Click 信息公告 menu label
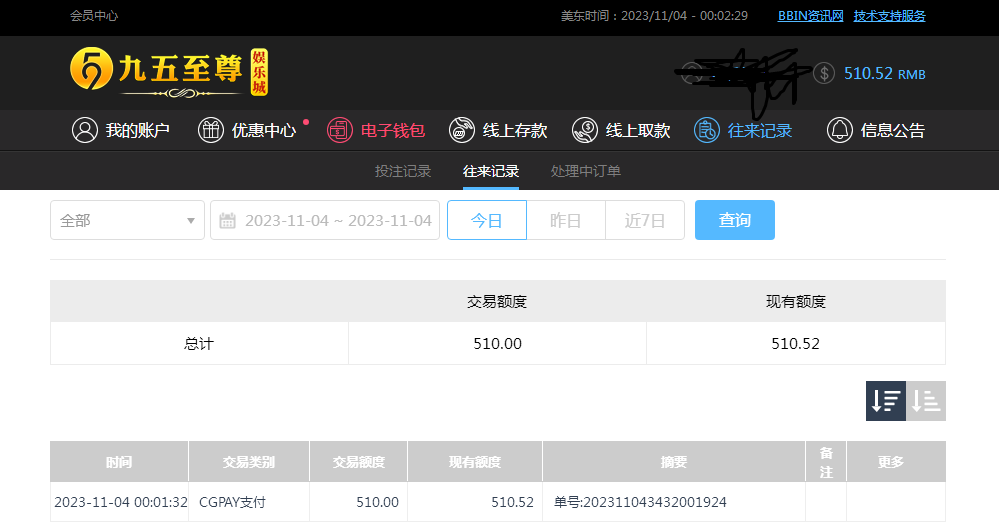 pyautogui.click(x=893, y=130)
